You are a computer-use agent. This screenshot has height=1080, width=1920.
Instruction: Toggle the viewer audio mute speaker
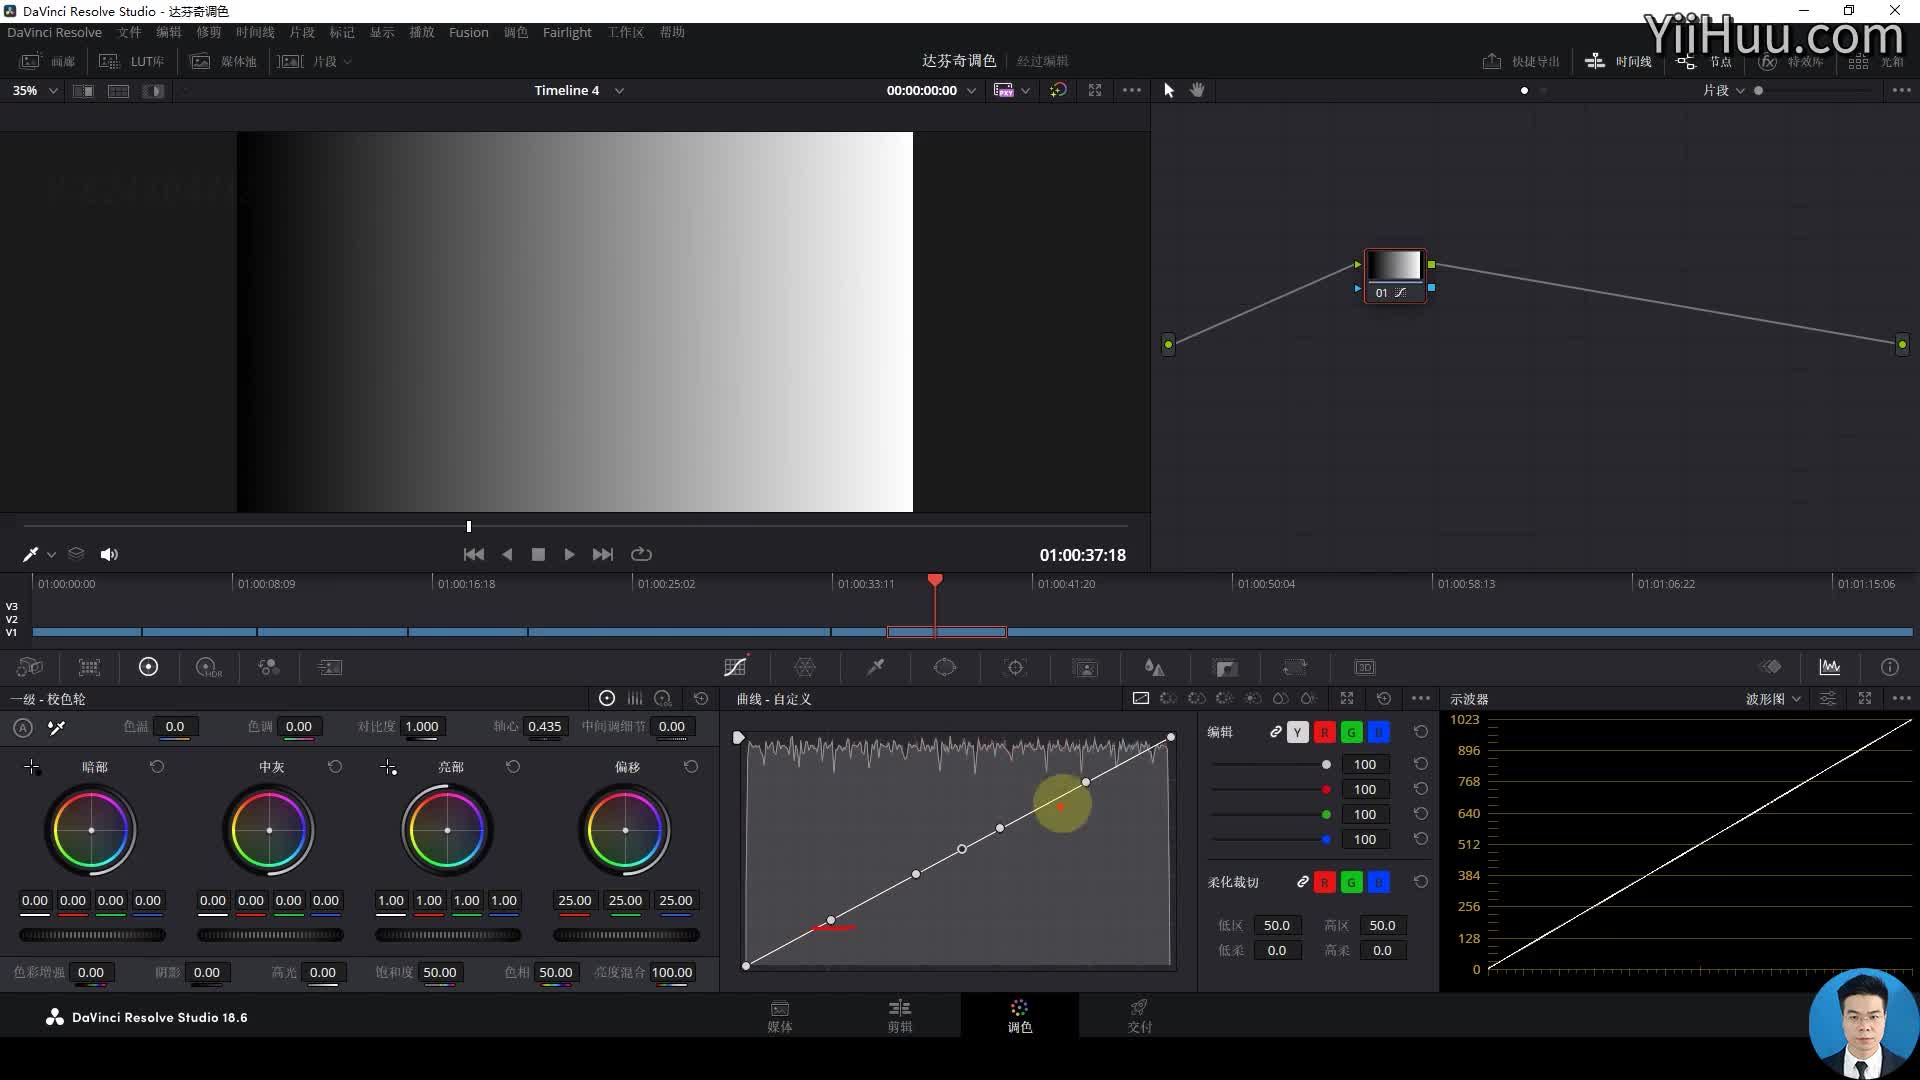tap(109, 554)
